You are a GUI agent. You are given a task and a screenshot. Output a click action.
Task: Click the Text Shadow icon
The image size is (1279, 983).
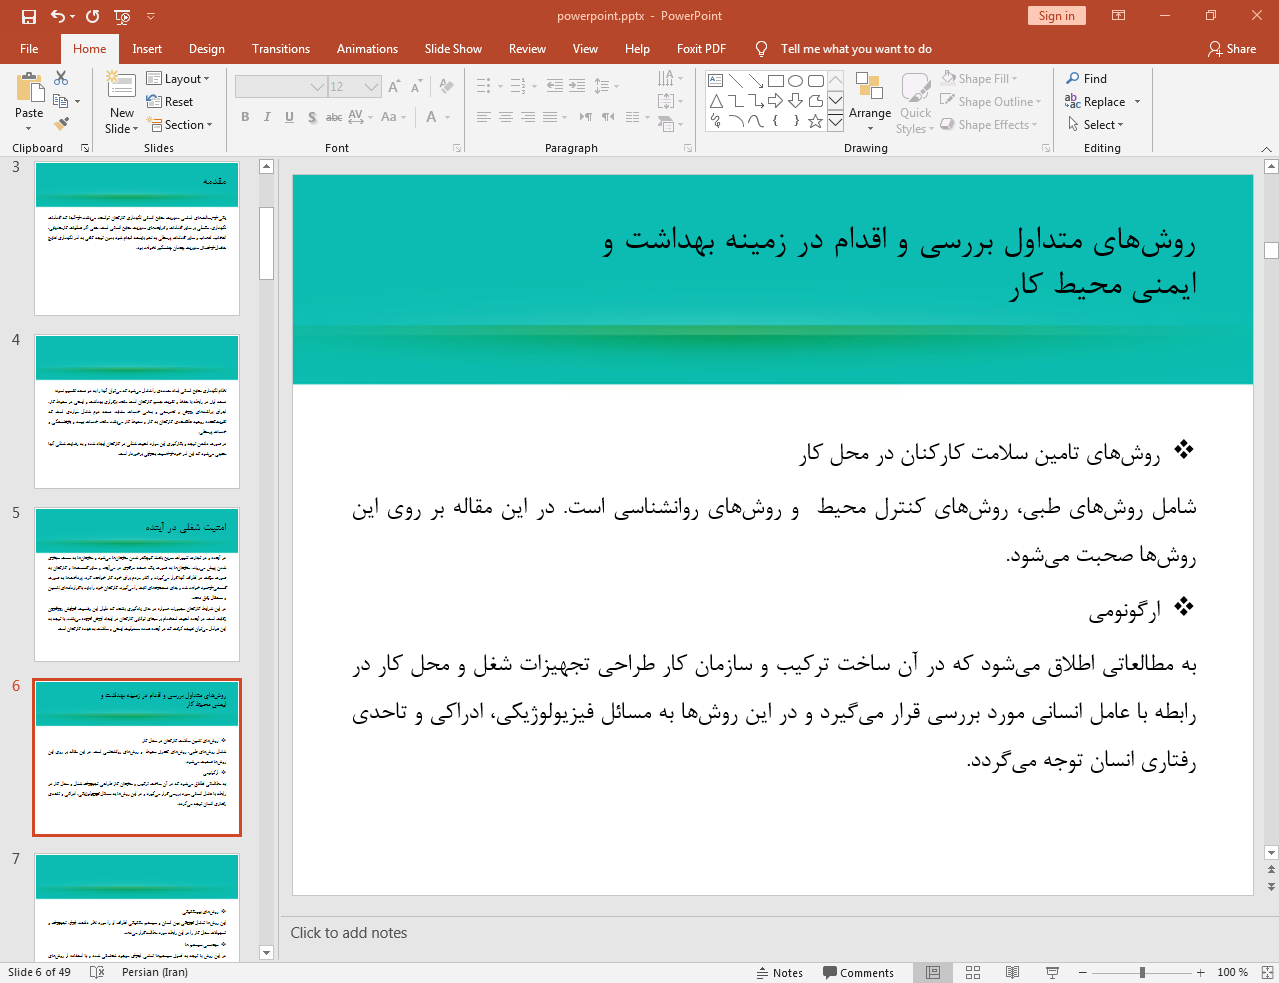(312, 117)
